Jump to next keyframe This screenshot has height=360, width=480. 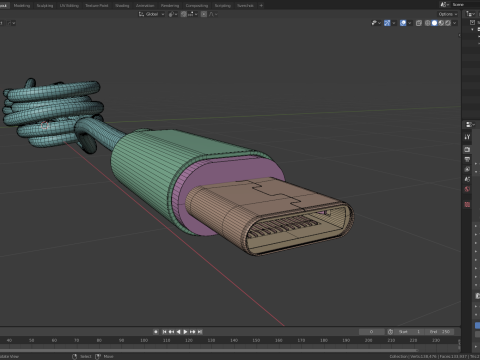coord(192,332)
